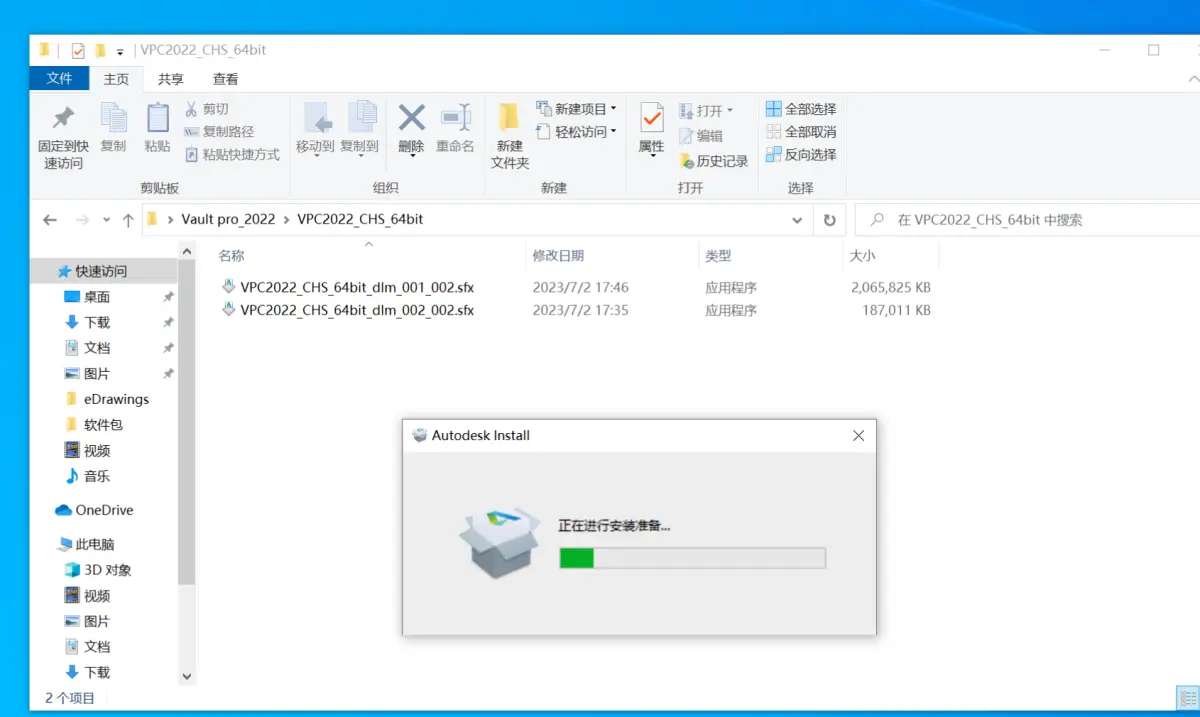The image size is (1200, 717).
Task: Choose 粘贴快捷方式 in the ribbon
Action: click(232, 155)
